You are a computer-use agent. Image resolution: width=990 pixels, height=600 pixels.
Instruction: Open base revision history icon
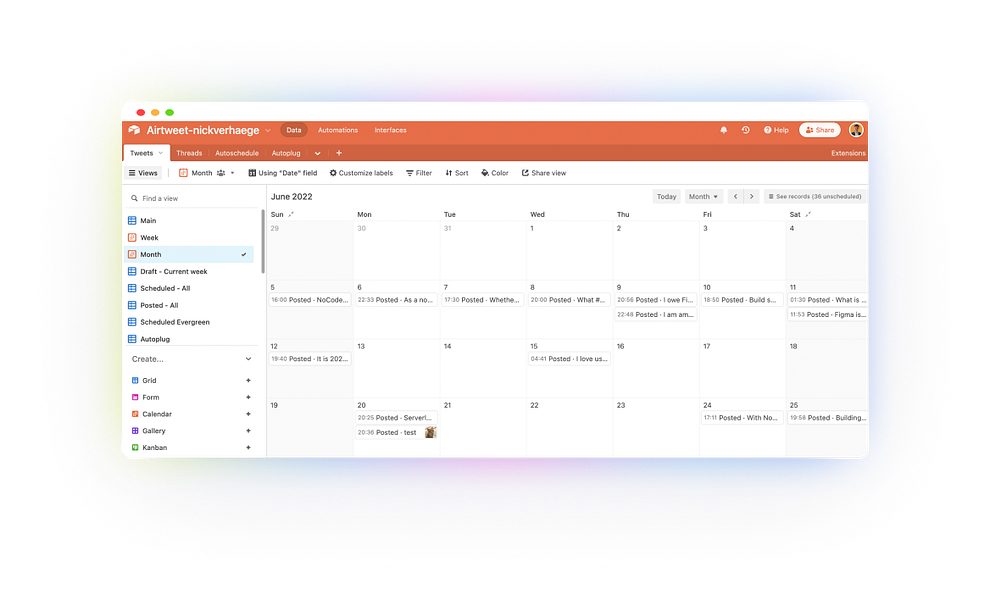coord(746,130)
